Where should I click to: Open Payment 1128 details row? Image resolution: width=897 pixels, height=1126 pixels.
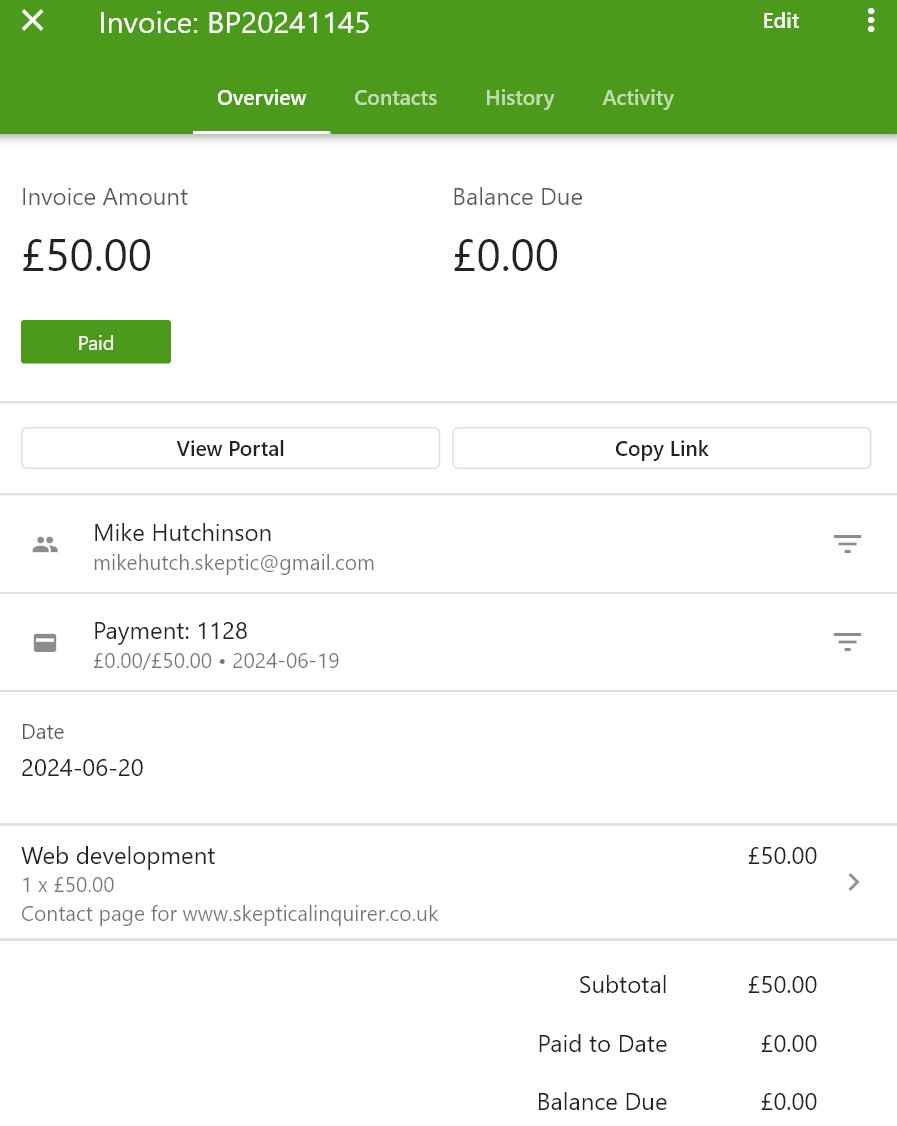click(448, 643)
